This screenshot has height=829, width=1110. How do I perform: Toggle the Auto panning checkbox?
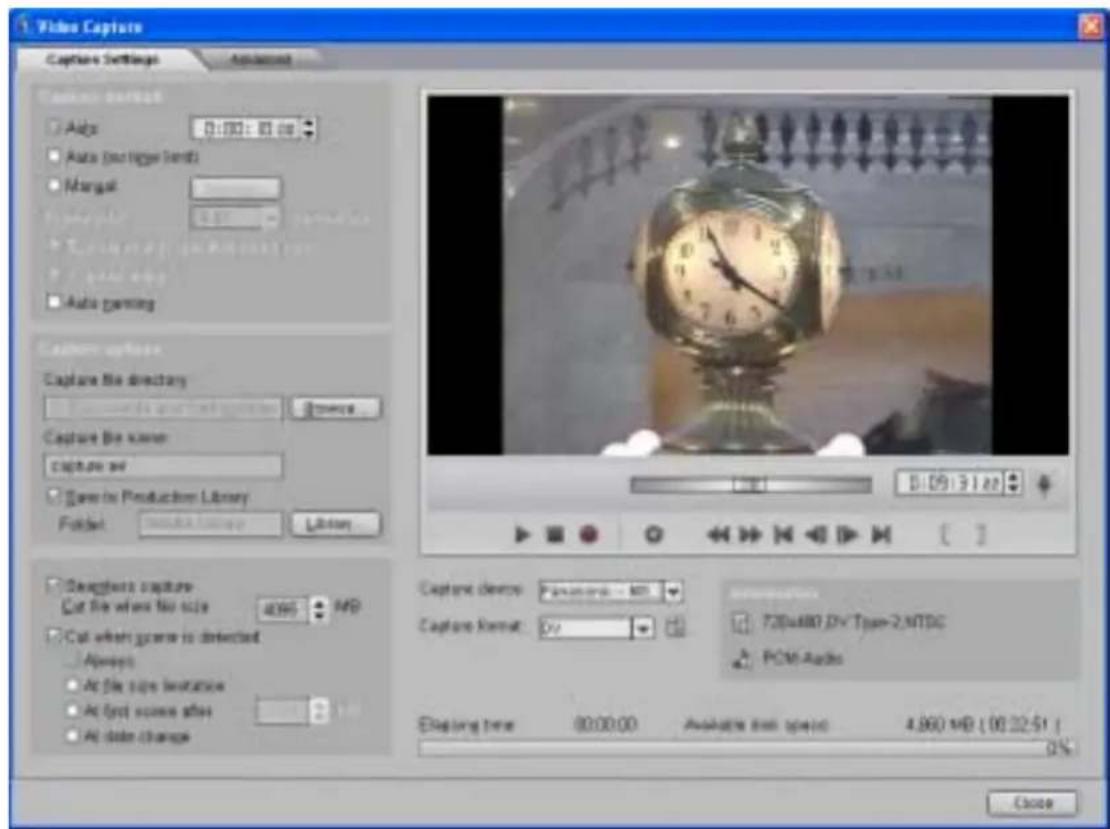(54, 302)
